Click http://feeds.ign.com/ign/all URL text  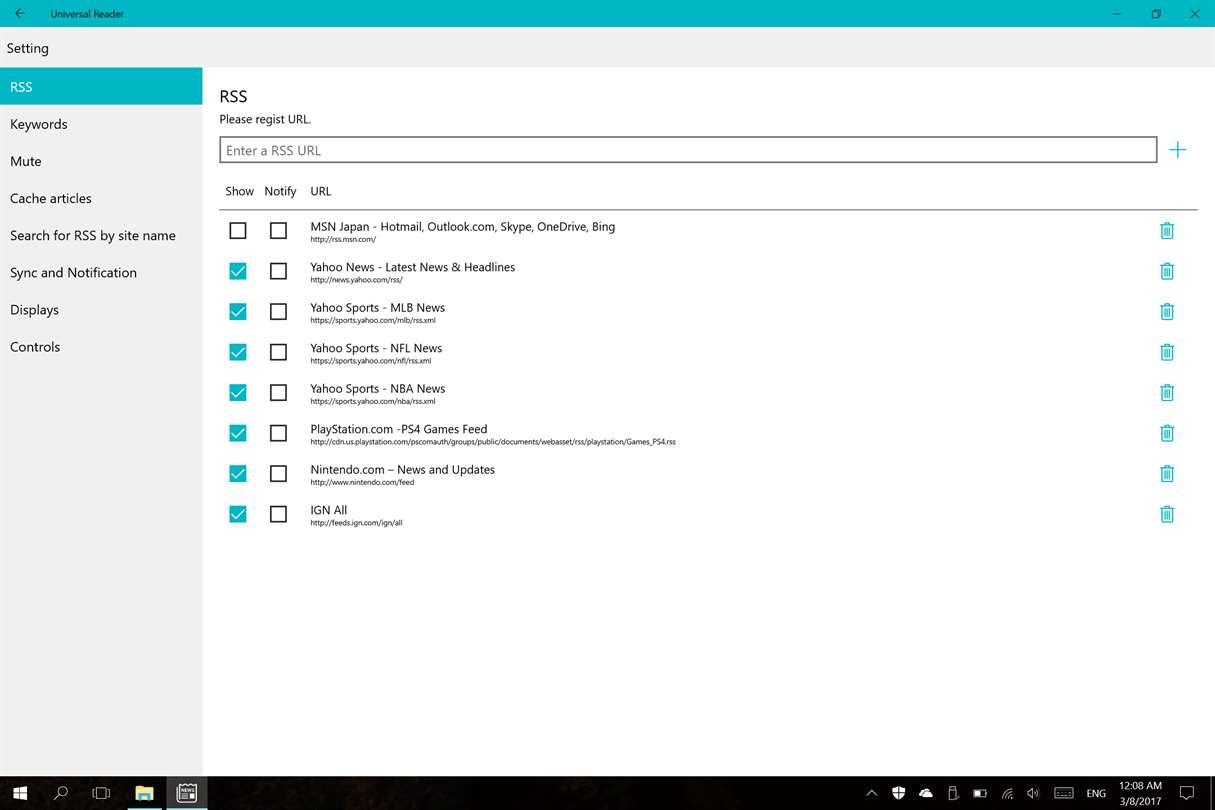356,523
